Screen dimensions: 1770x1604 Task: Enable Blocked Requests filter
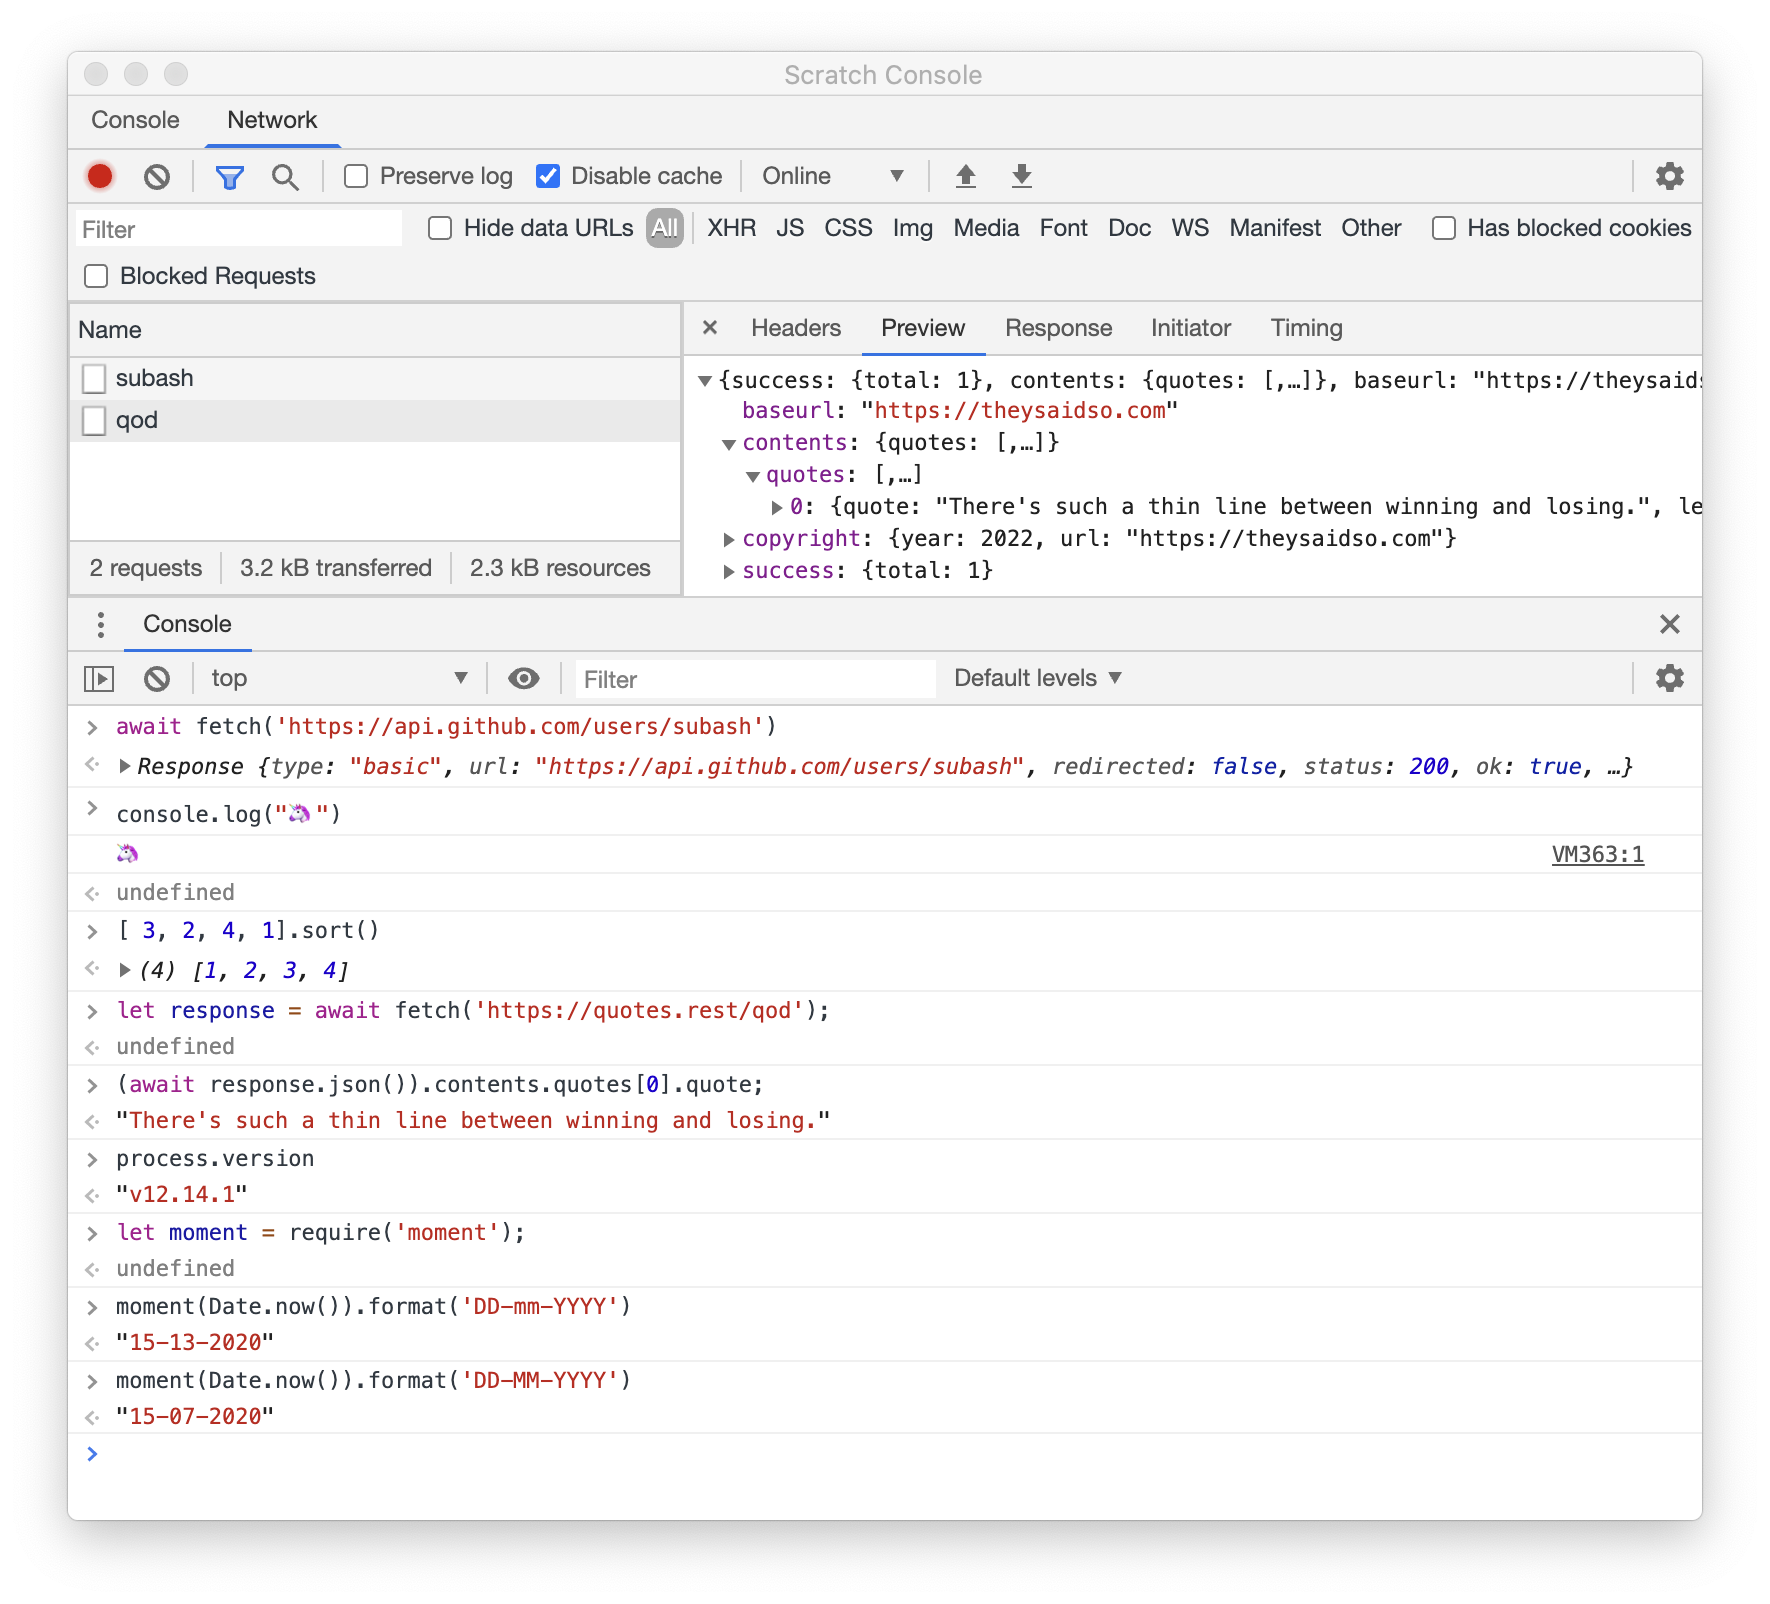(x=96, y=276)
